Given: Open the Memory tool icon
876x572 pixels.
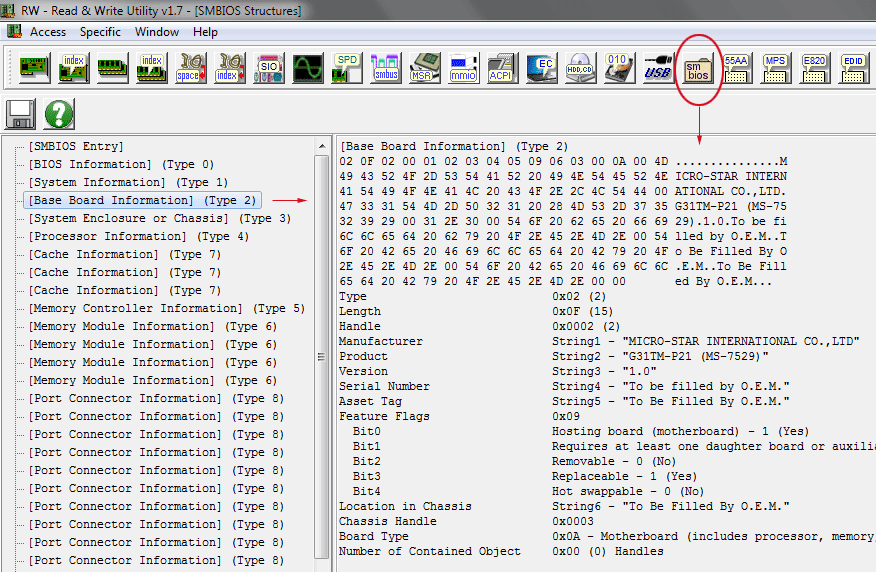Looking at the screenshot, I should tap(112, 68).
